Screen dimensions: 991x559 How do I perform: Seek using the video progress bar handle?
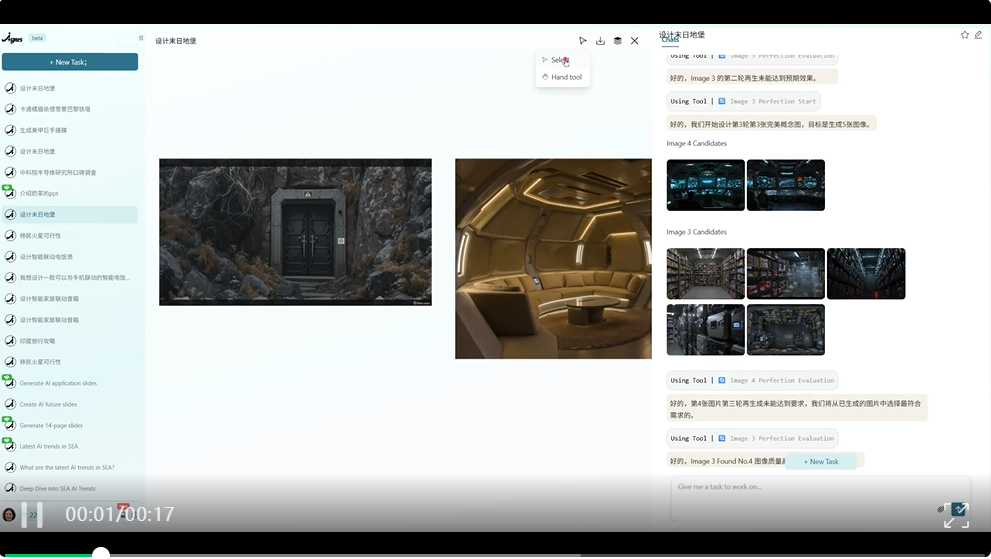point(100,554)
